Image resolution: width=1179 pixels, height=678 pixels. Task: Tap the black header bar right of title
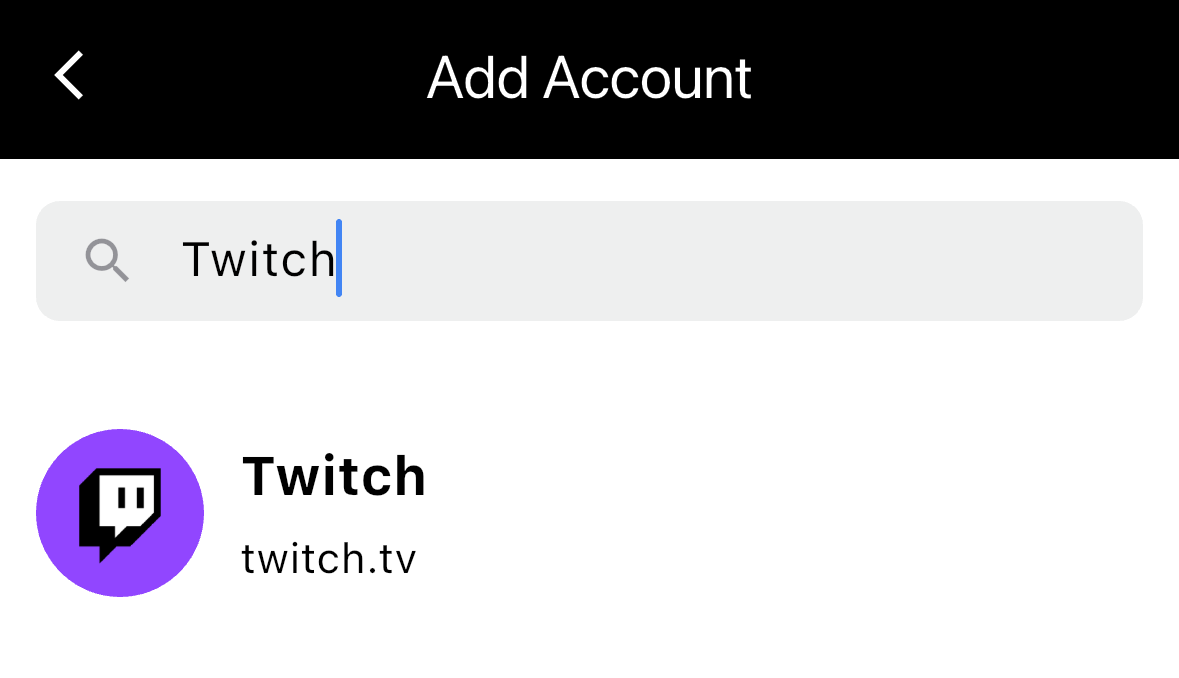(x=960, y=78)
